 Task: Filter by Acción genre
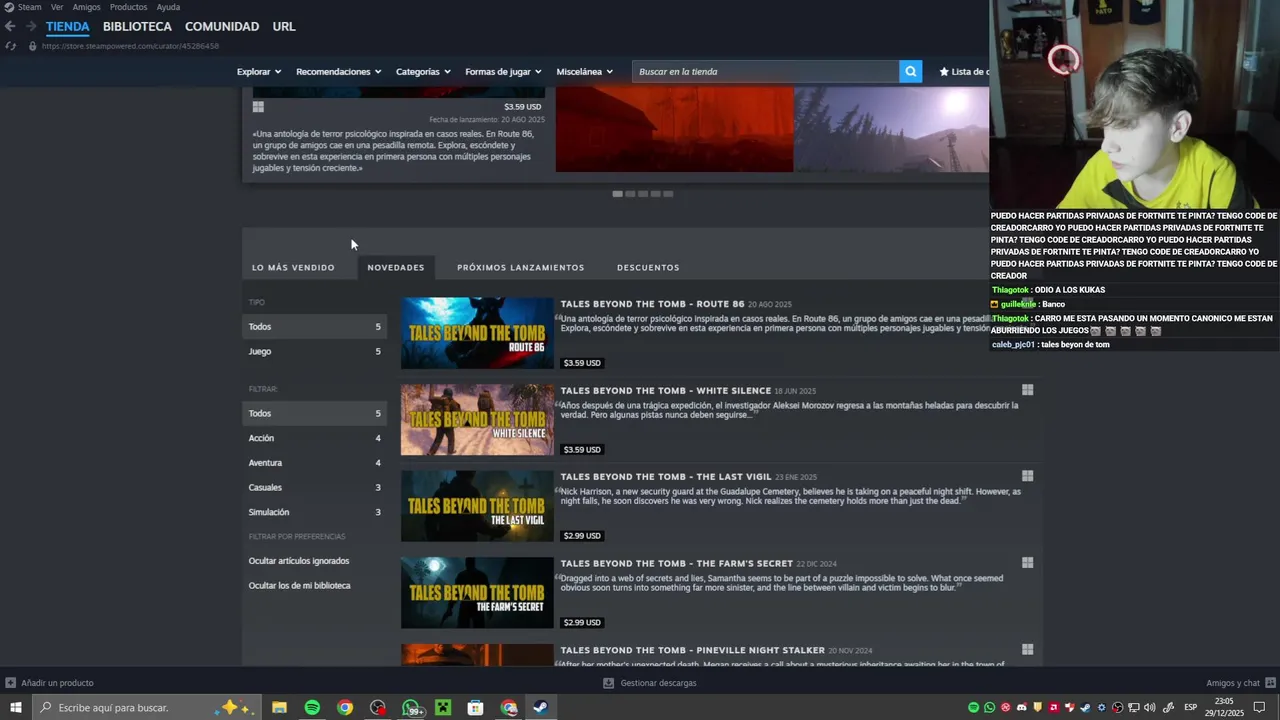coord(314,438)
